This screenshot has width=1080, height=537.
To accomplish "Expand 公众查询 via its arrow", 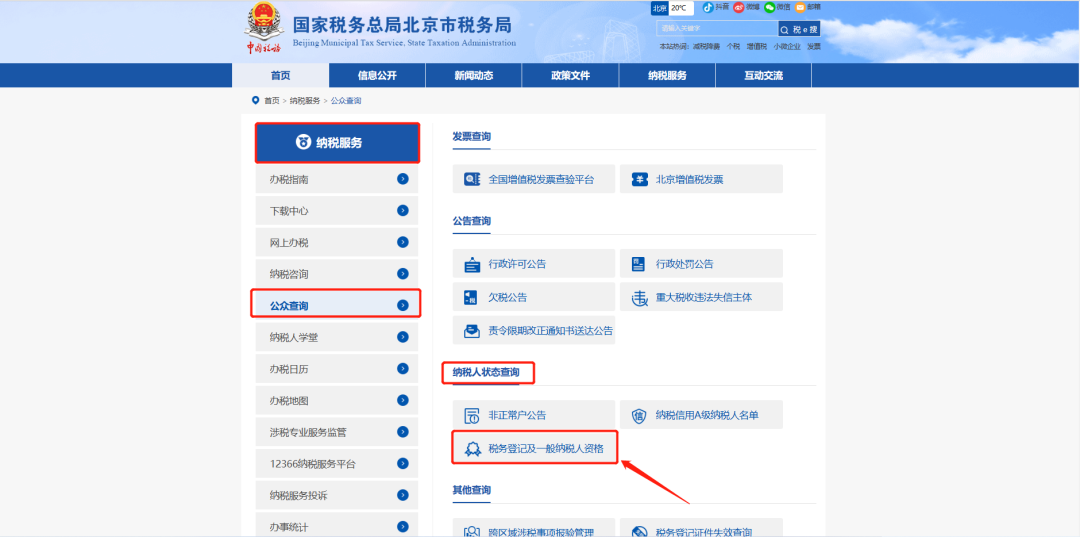I will click(x=403, y=305).
